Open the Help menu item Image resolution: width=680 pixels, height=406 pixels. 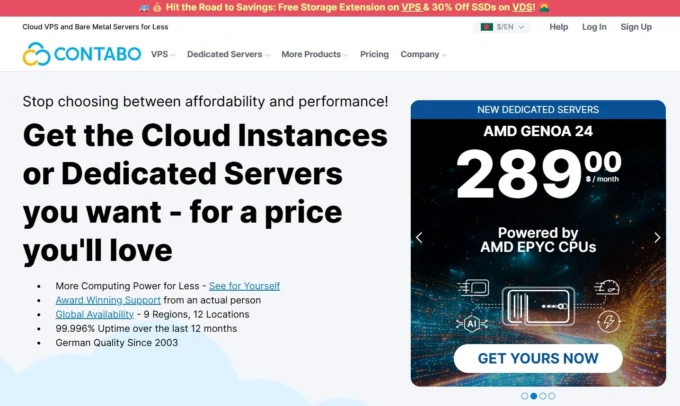[558, 27]
